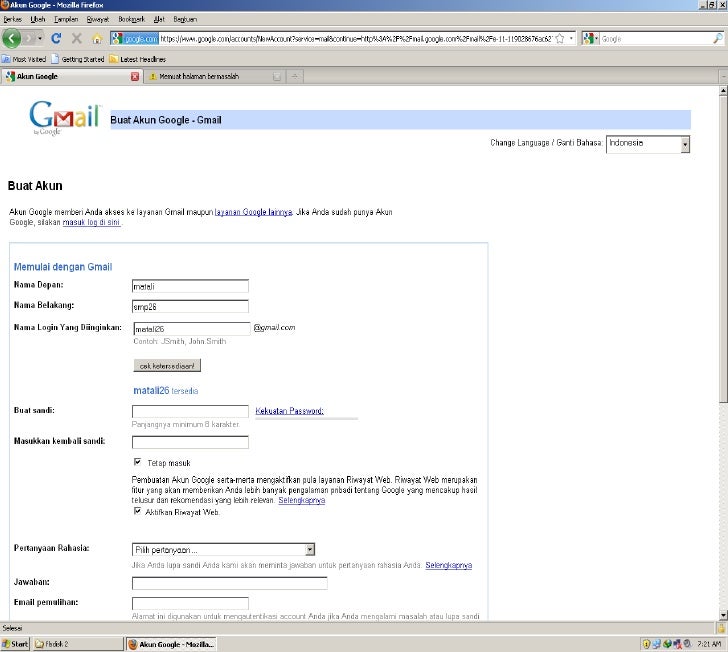Open the Tampilan menu
The image size is (728, 652).
tap(66, 19)
